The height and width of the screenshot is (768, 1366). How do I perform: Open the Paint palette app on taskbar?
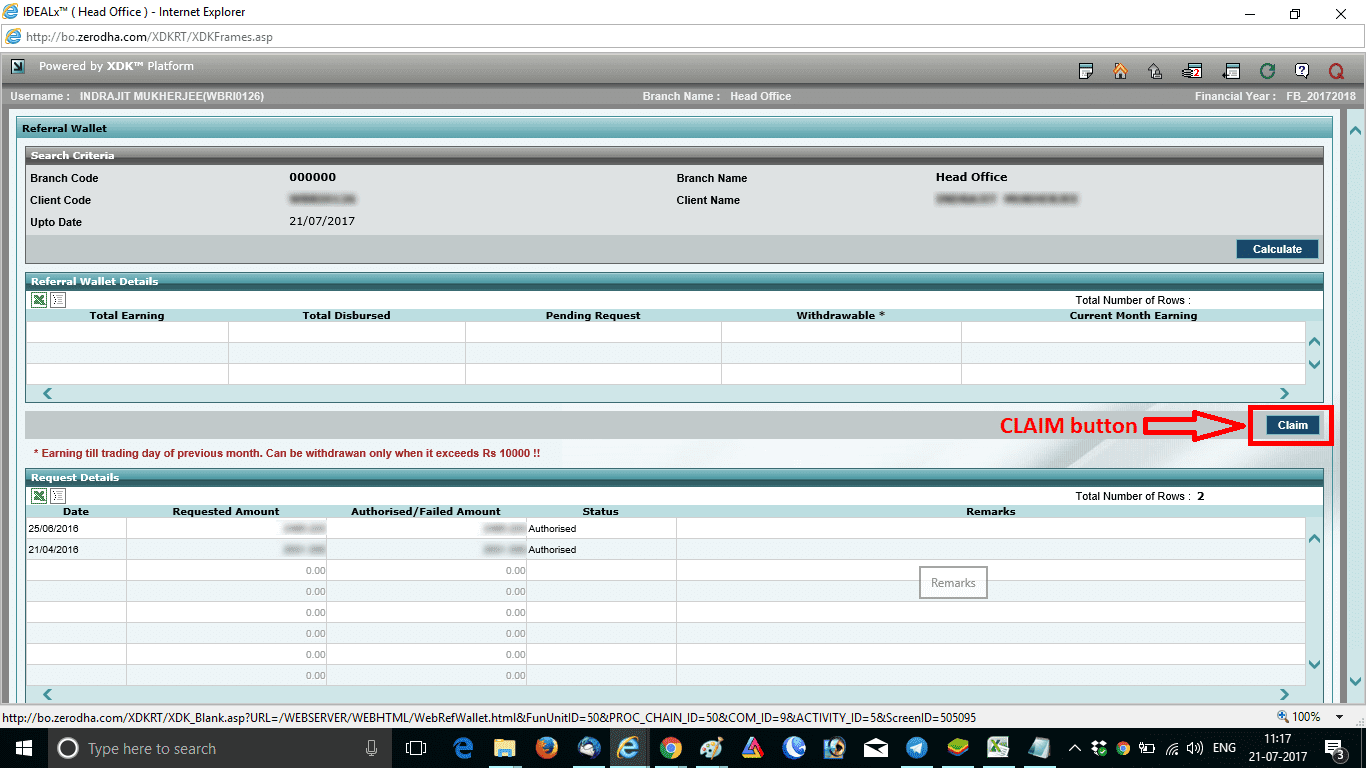point(711,748)
